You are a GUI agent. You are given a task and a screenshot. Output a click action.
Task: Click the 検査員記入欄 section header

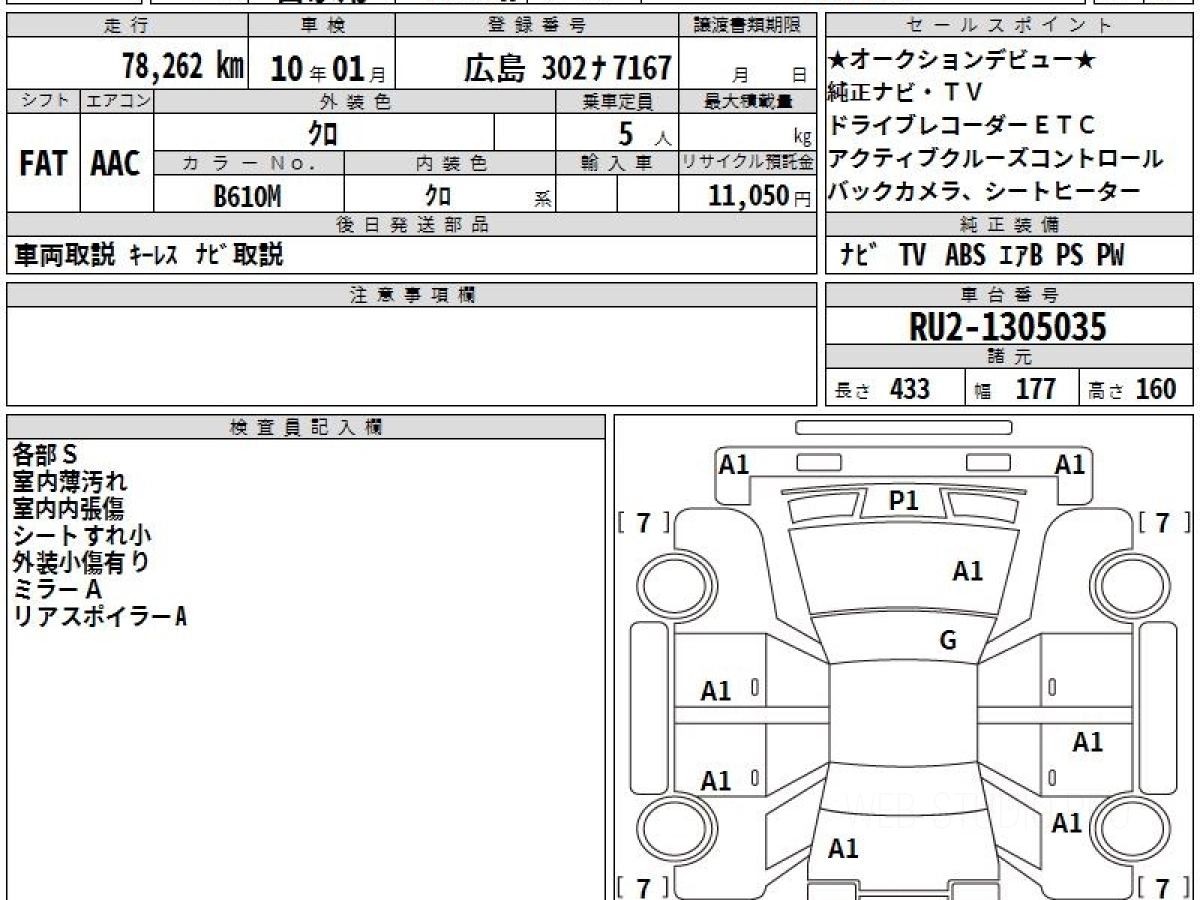pos(305,427)
